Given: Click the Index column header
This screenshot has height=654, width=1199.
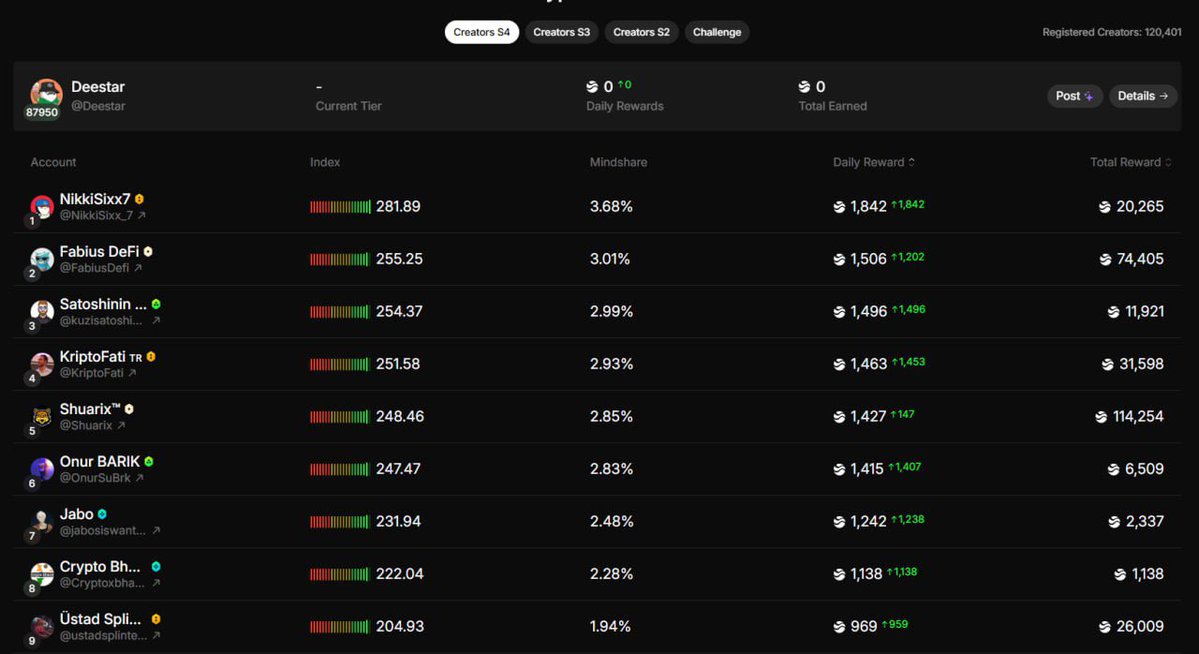Looking at the screenshot, I should click(x=325, y=162).
